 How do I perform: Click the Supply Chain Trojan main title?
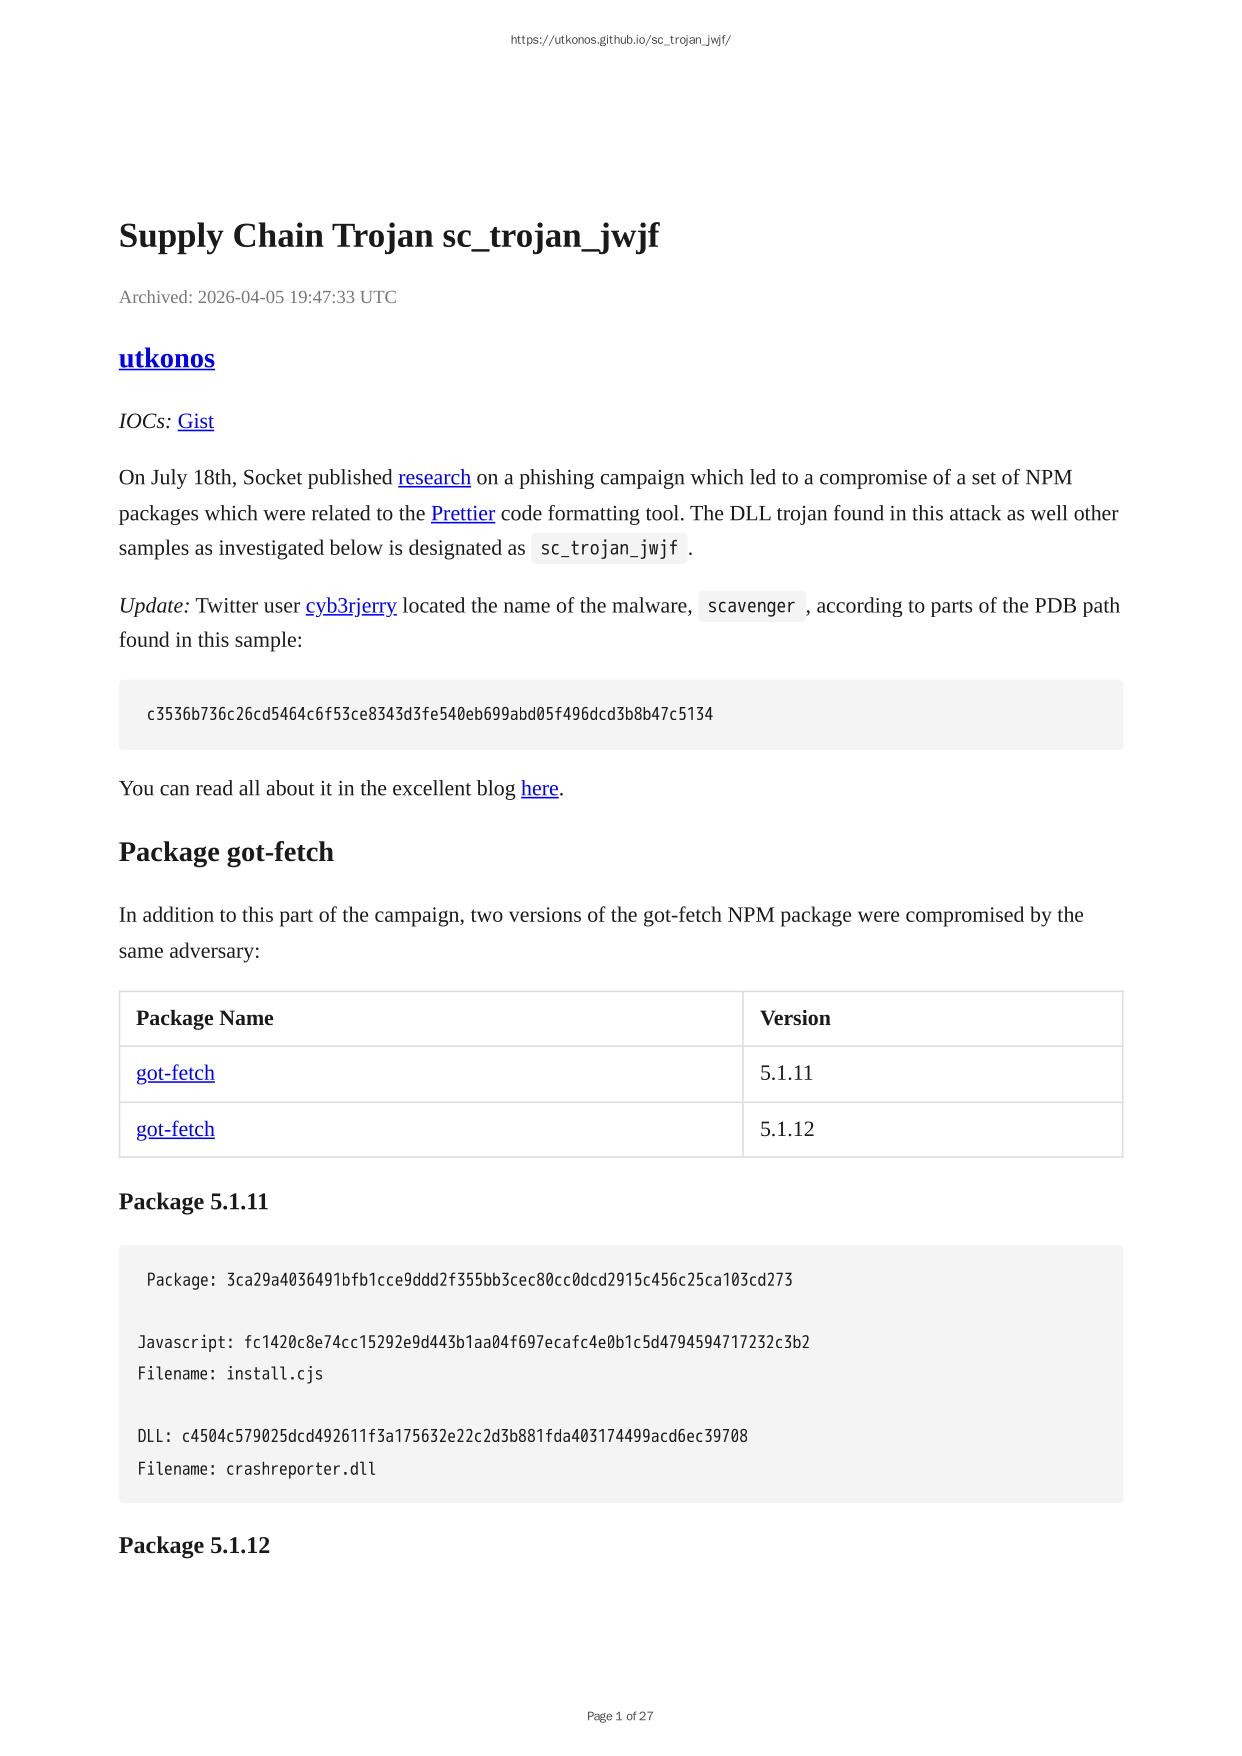point(388,236)
